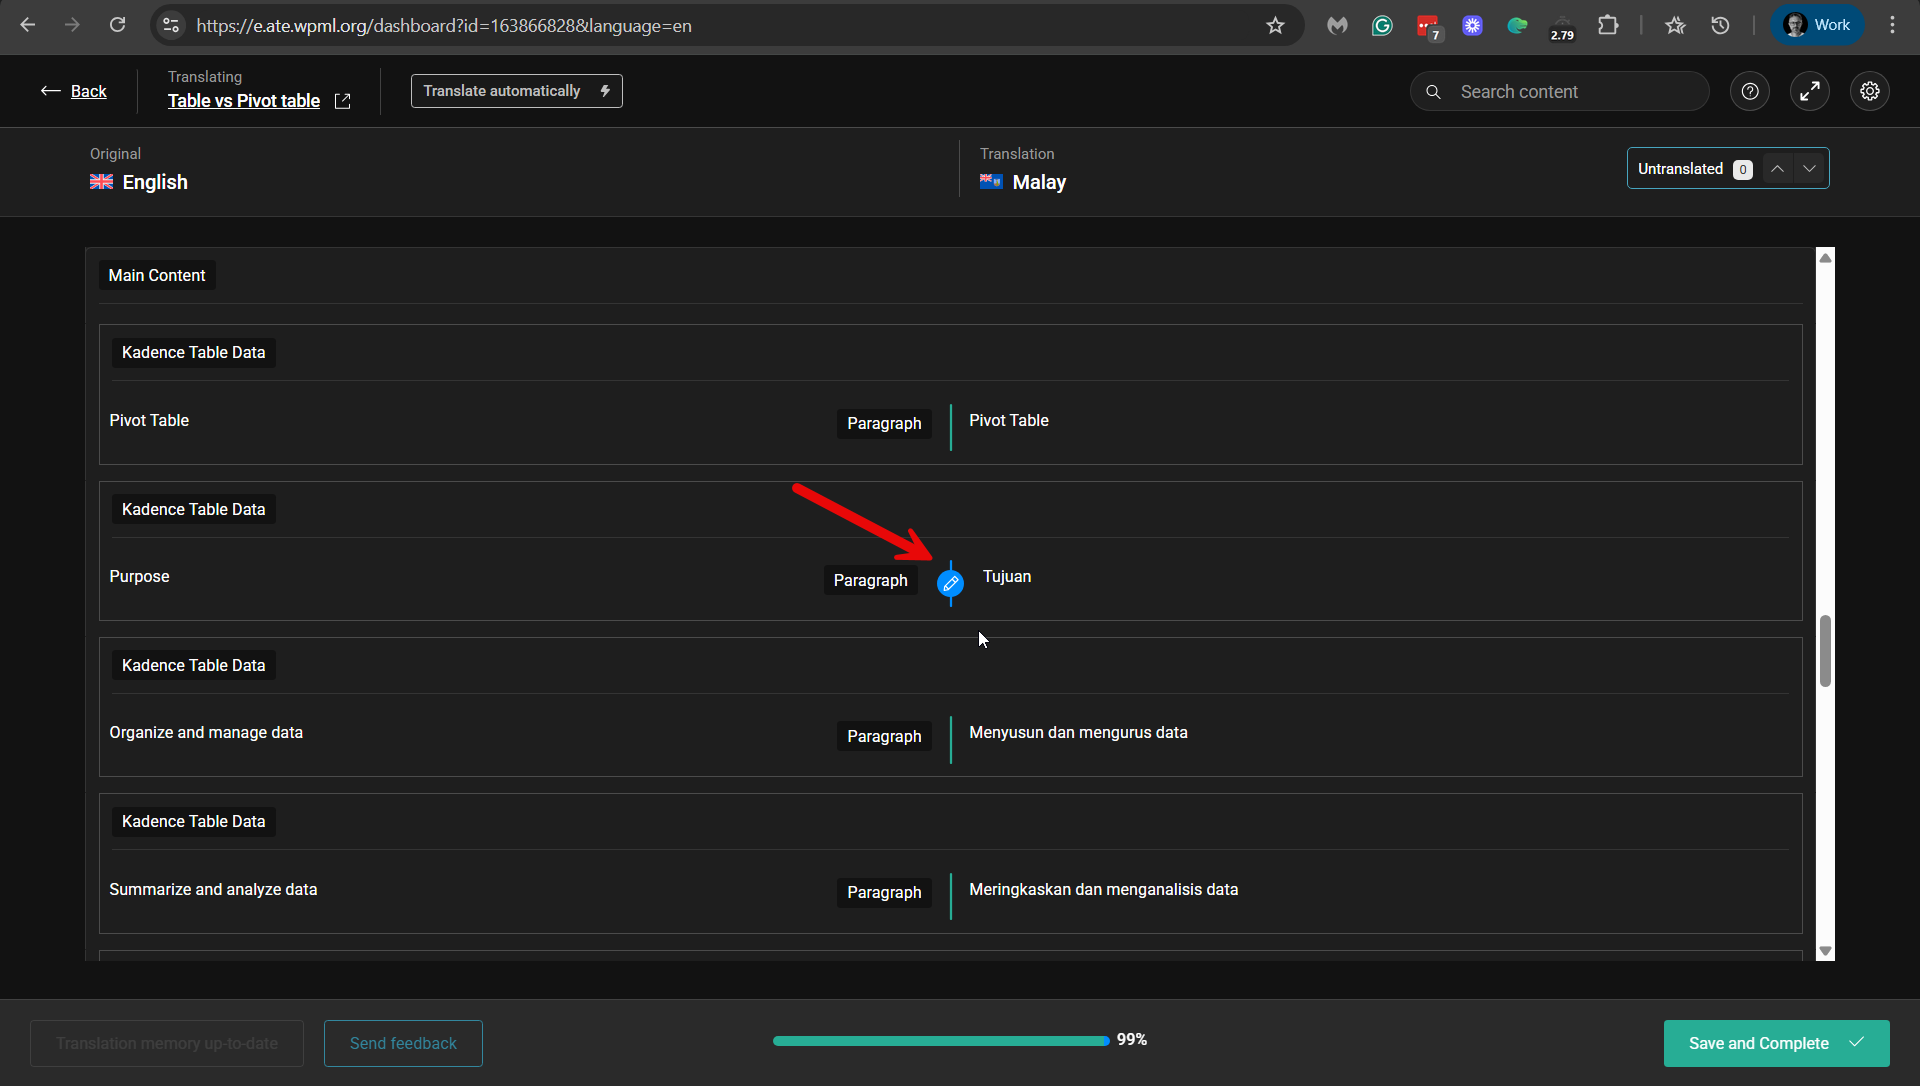Go to next untranslated segment arrow

[1809, 169]
